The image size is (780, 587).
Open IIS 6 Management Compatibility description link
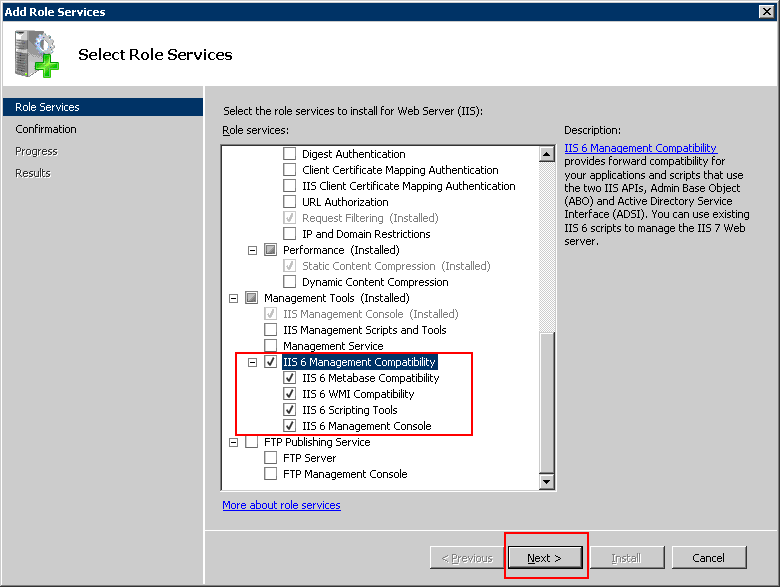640,148
